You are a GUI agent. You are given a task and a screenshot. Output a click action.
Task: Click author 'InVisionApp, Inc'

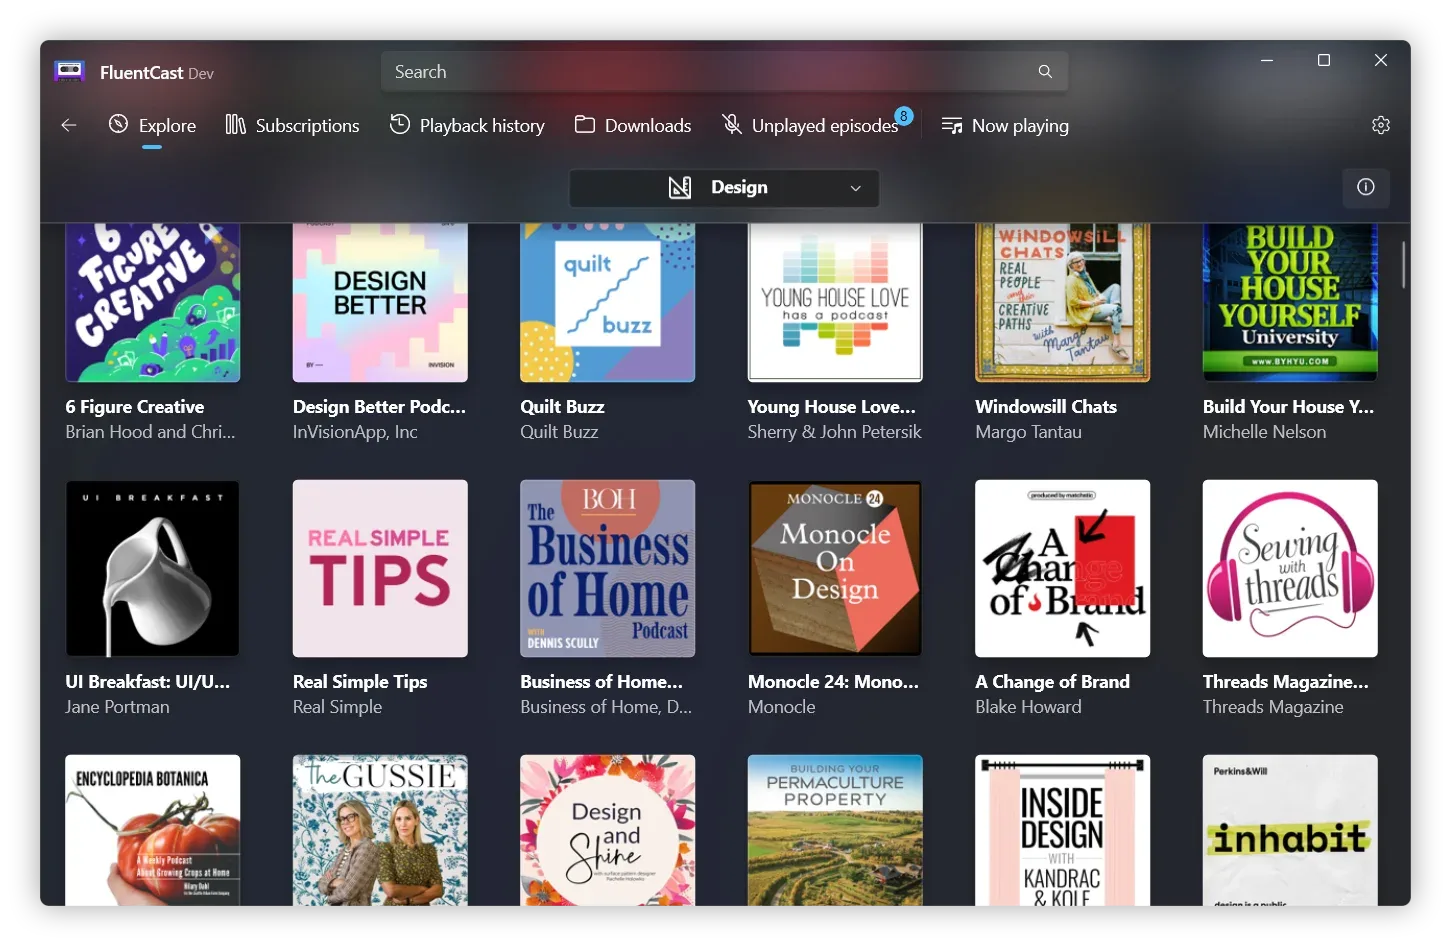point(355,432)
